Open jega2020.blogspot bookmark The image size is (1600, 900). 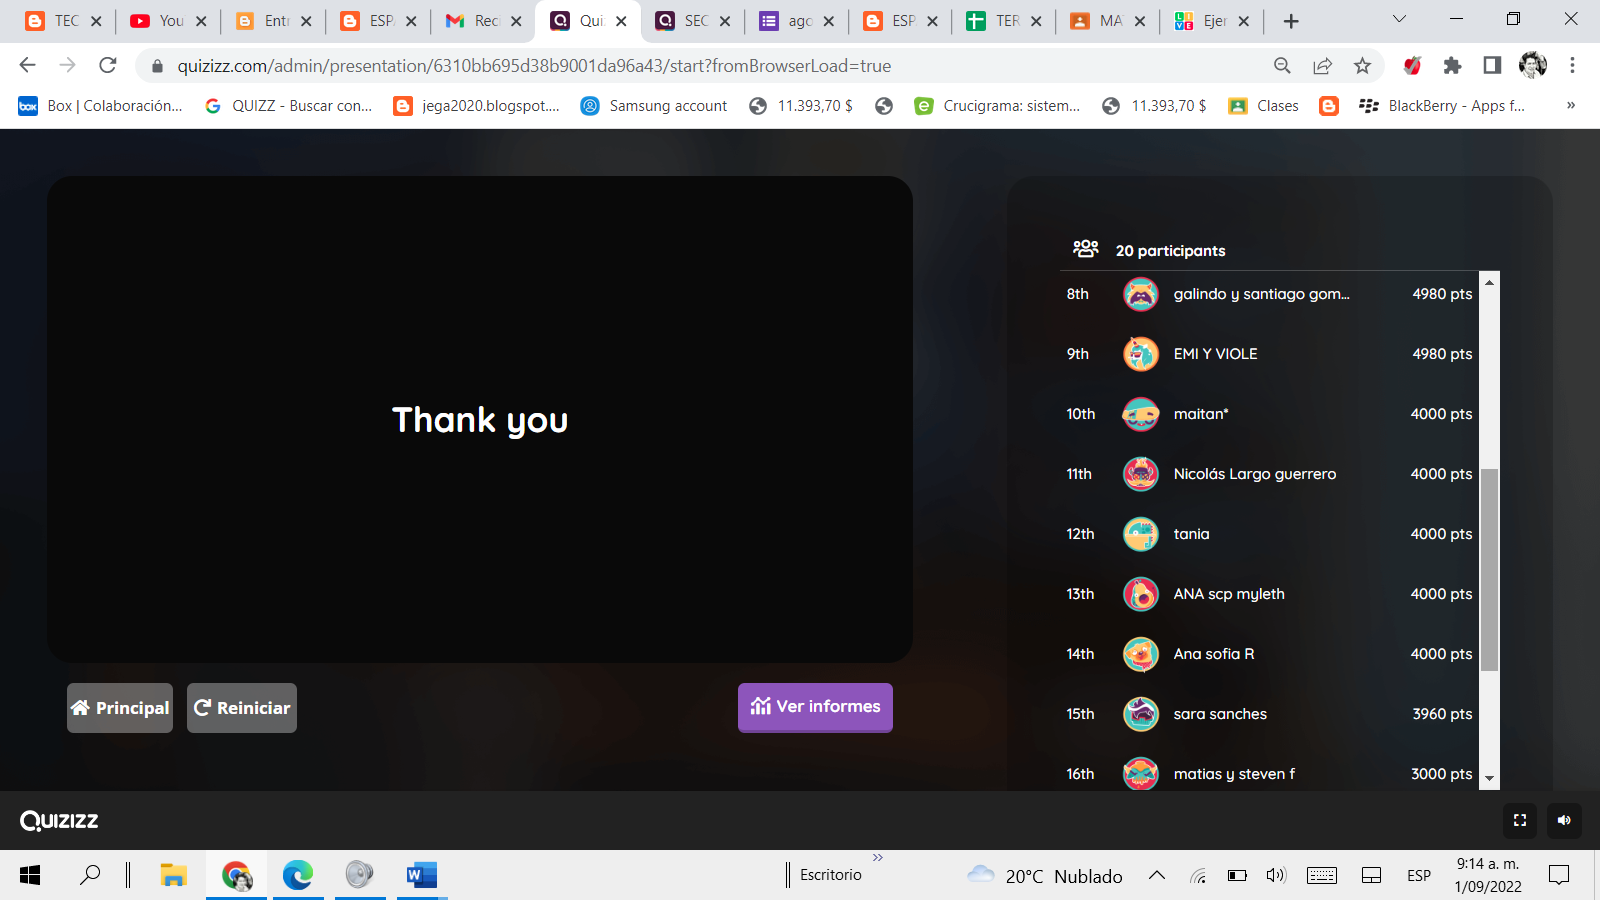coord(476,106)
